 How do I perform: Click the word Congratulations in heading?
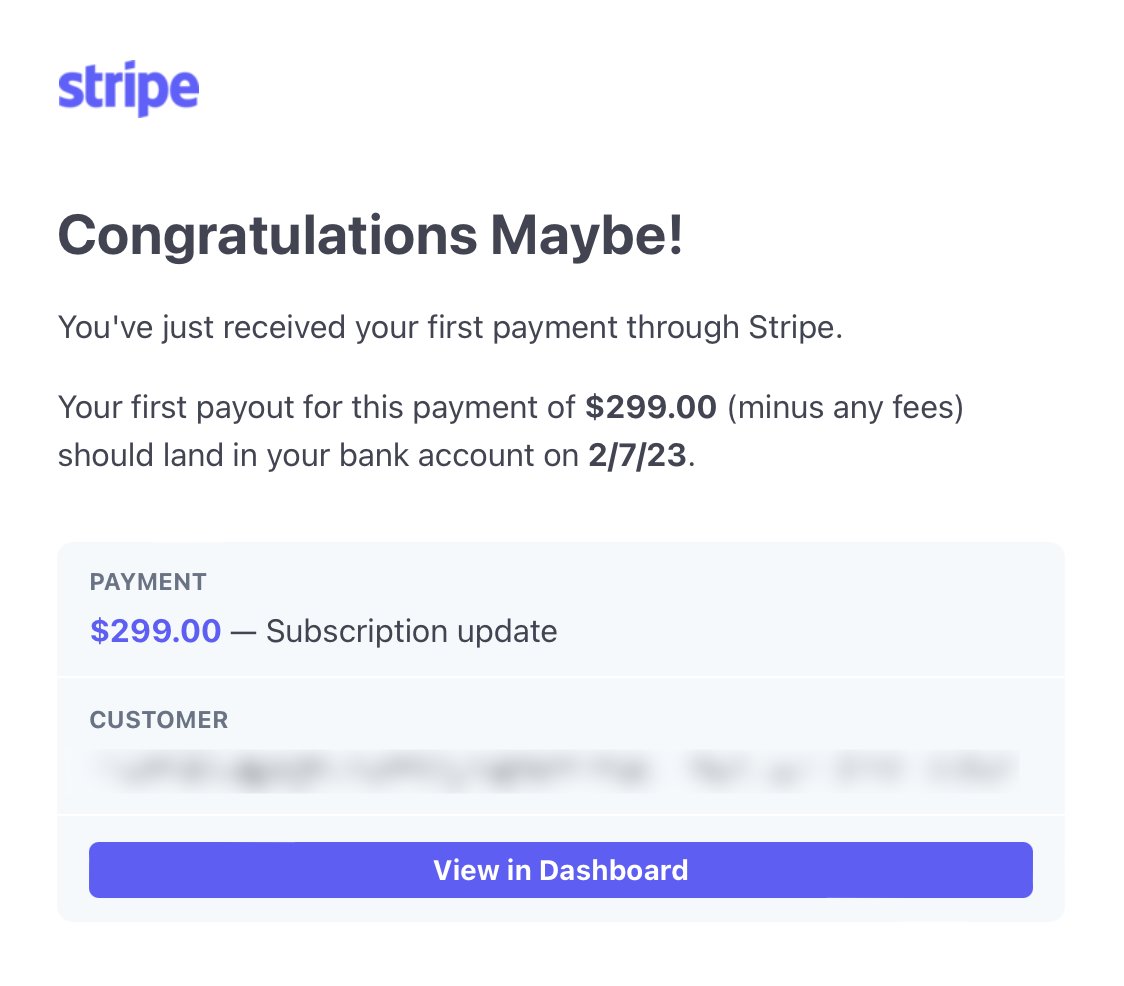pyautogui.click(x=267, y=236)
